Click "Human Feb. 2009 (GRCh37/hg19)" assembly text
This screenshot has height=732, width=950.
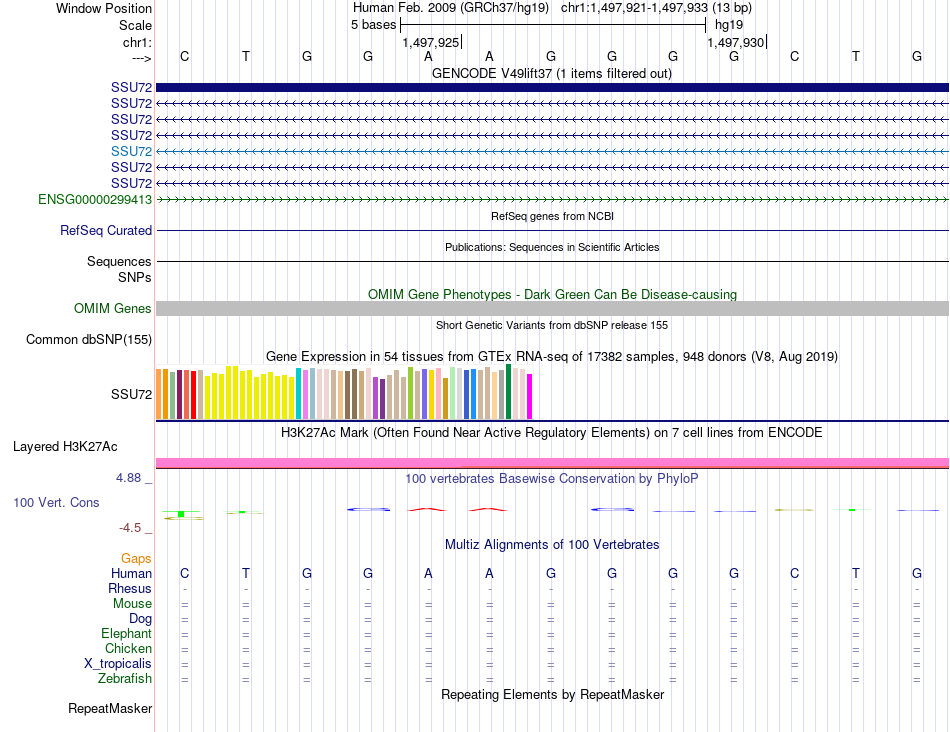451,8
